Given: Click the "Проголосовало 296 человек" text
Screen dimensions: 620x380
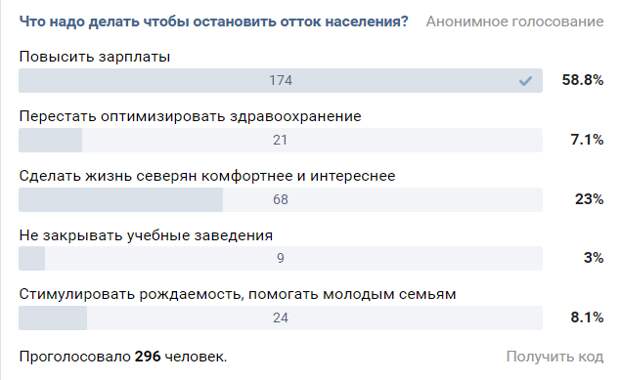Looking at the screenshot, I should pos(123,357).
